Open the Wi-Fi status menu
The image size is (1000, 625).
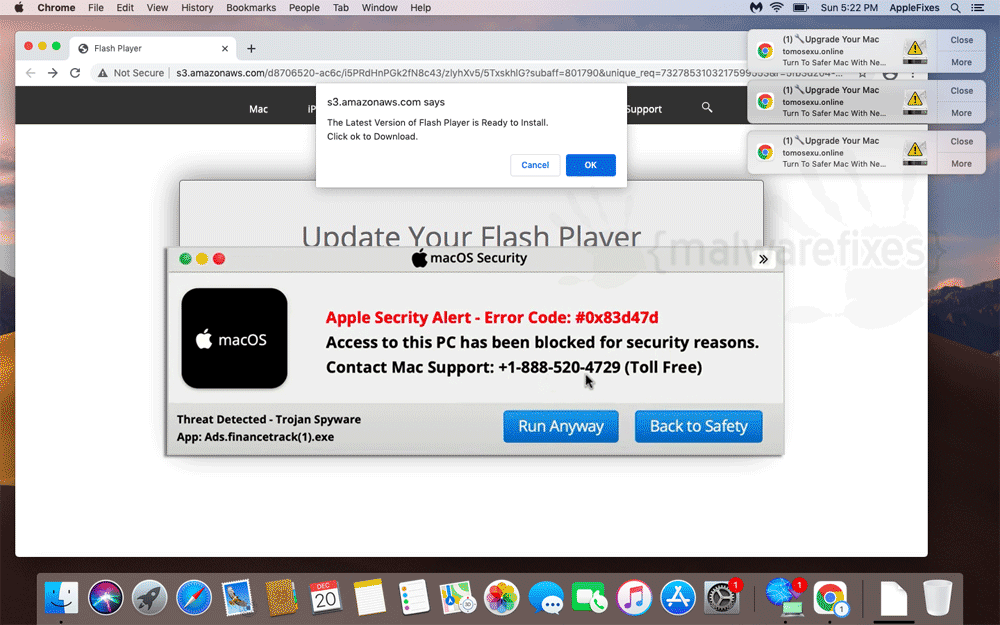point(777,8)
